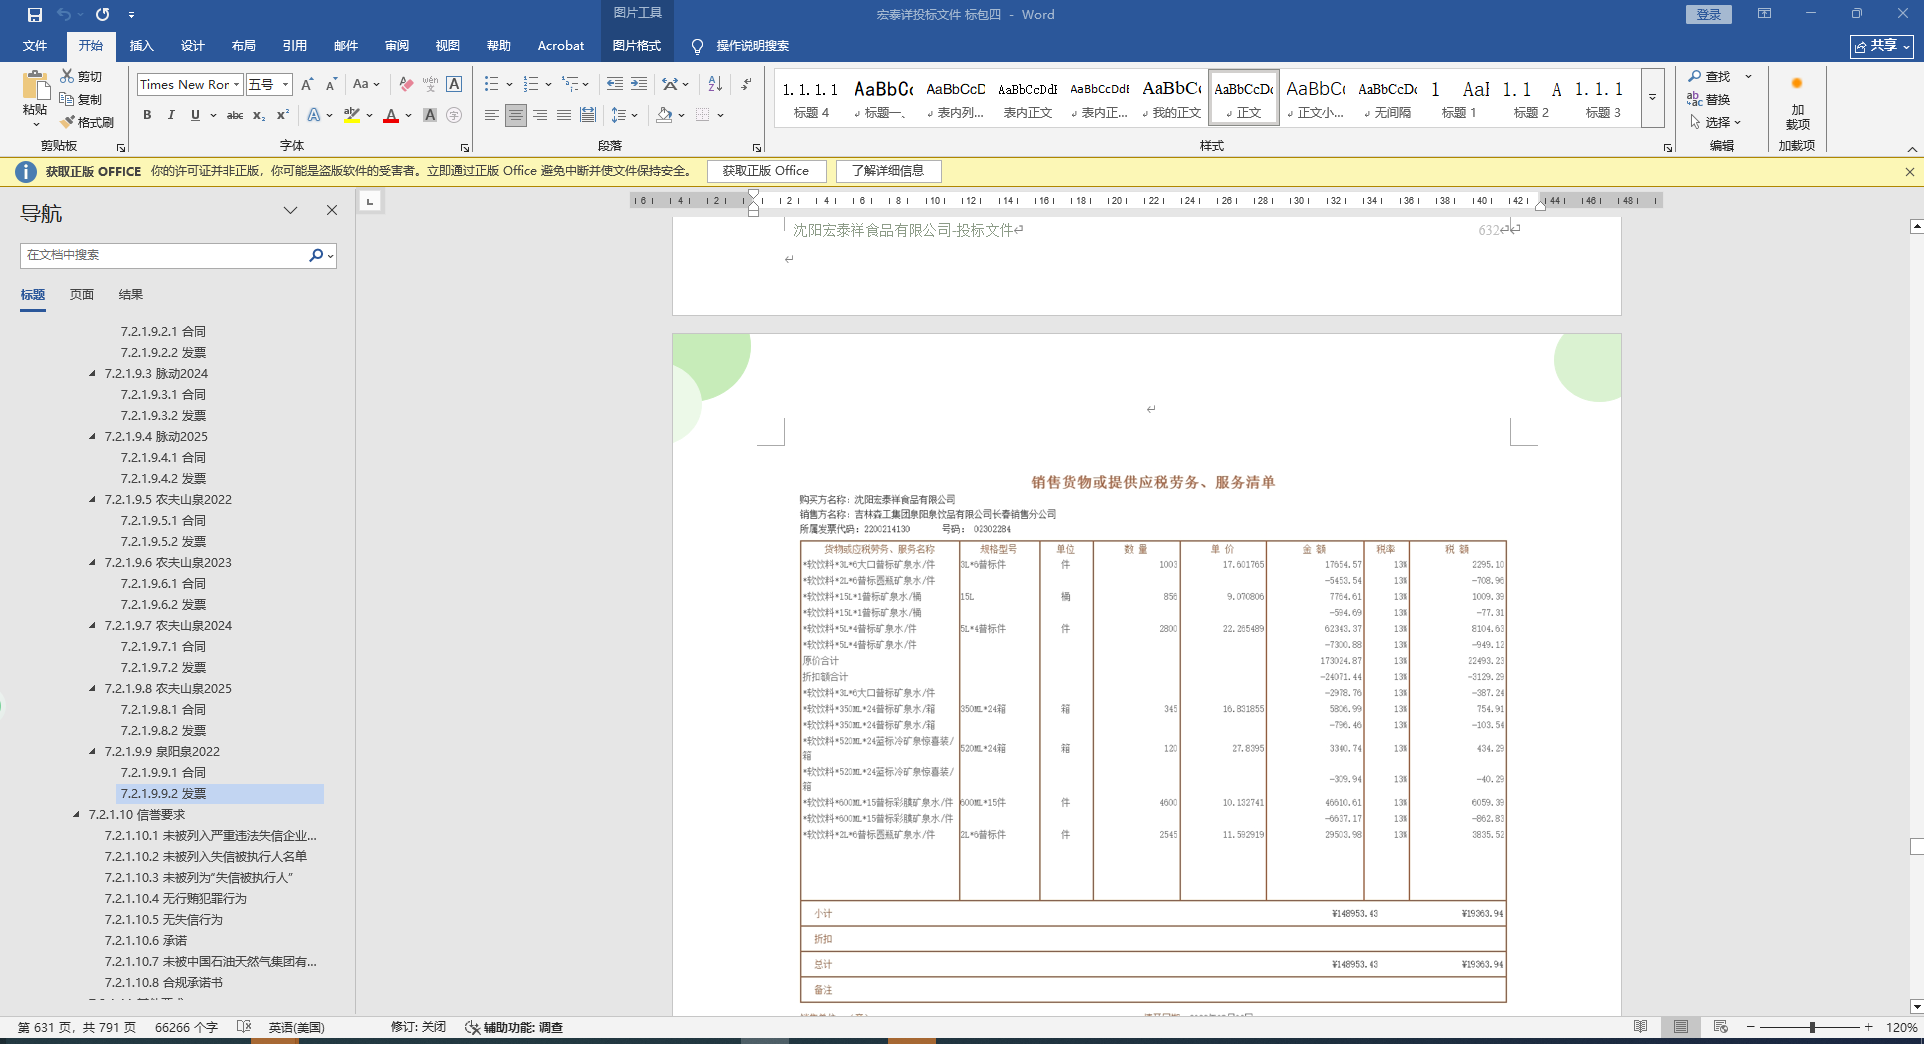Apply the yellow text highlight color
The width and height of the screenshot is (1924, 1044).
[x=351, y=116]
